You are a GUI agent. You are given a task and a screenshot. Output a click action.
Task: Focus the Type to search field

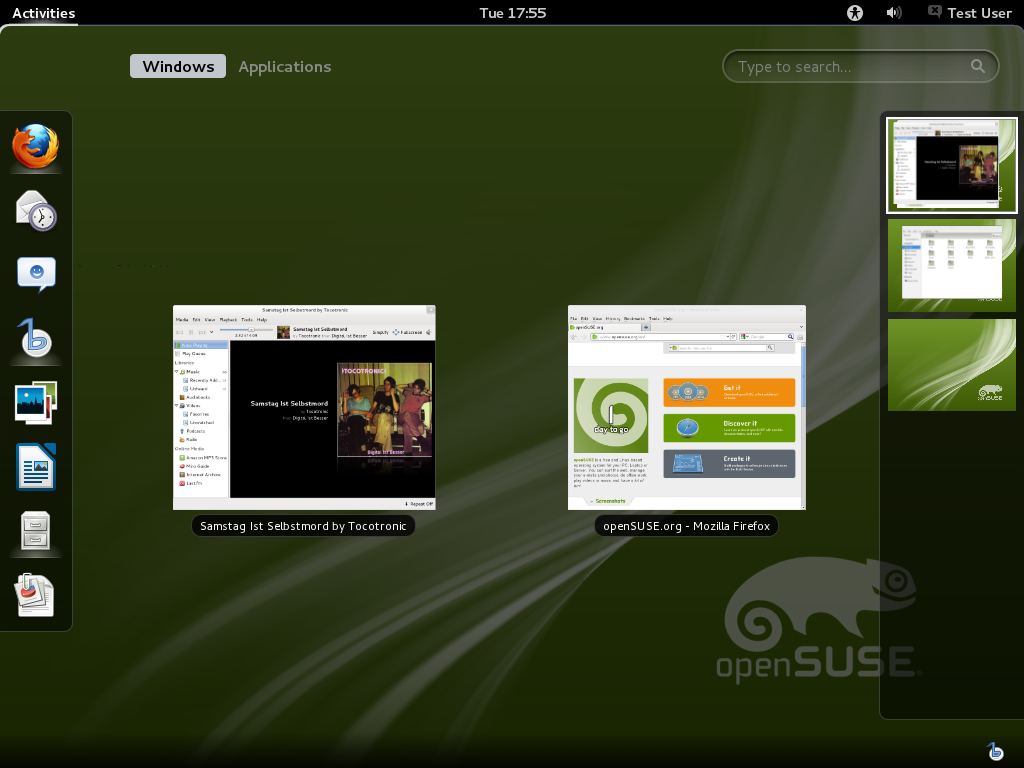[x=860, y=67]
